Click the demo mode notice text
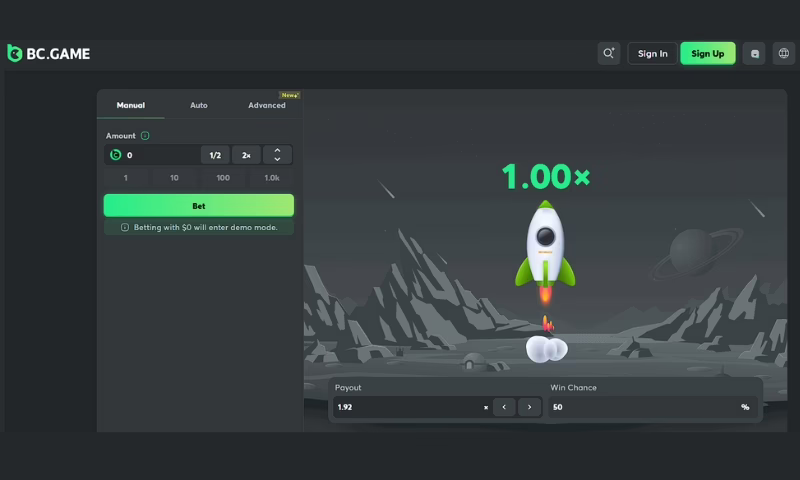 coord(206,228)
